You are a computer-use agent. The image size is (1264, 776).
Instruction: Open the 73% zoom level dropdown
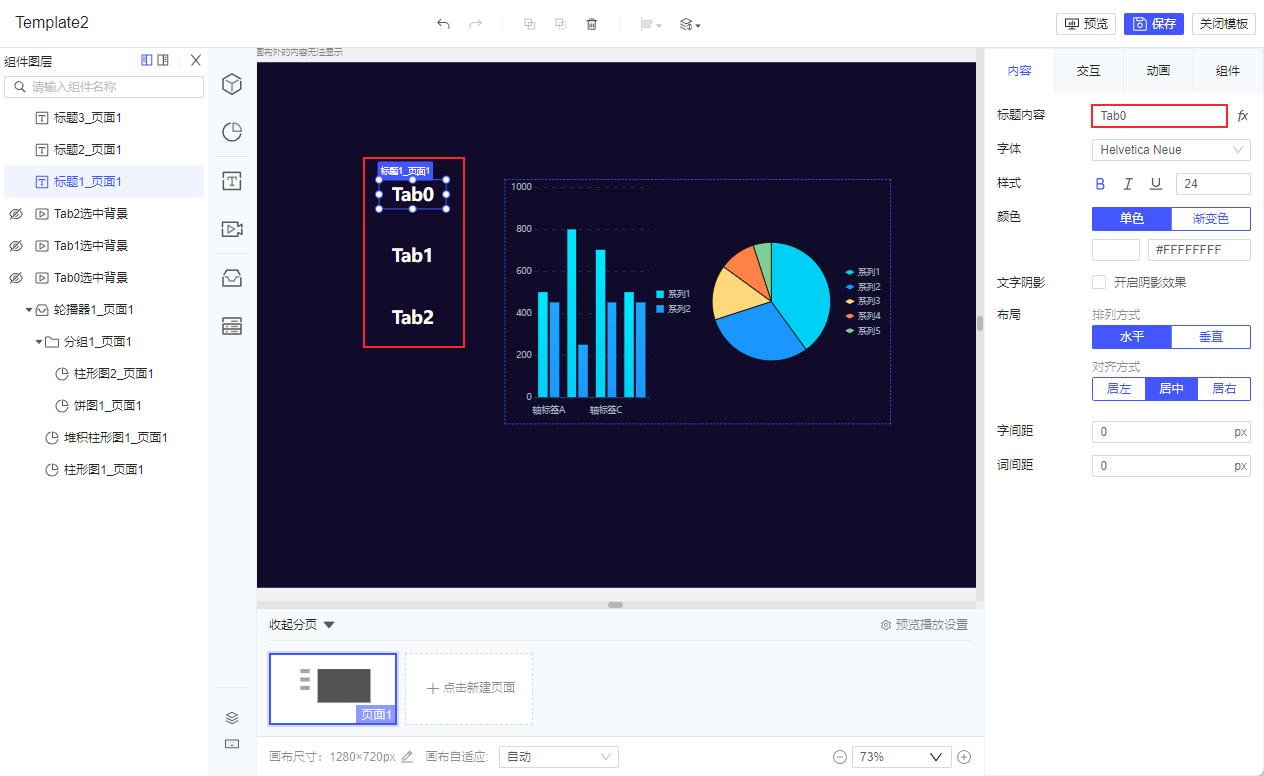click(901, 757)
